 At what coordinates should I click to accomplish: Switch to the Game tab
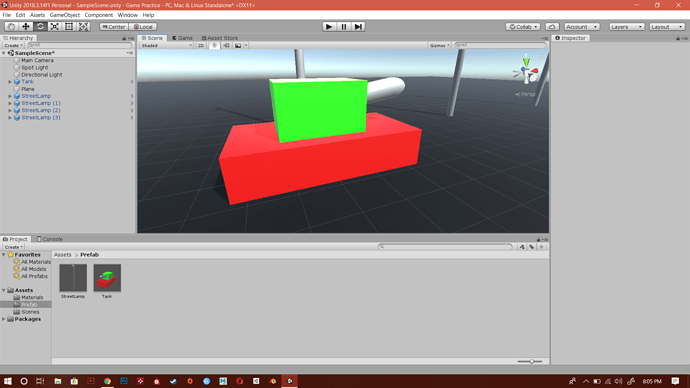[182, 38]
